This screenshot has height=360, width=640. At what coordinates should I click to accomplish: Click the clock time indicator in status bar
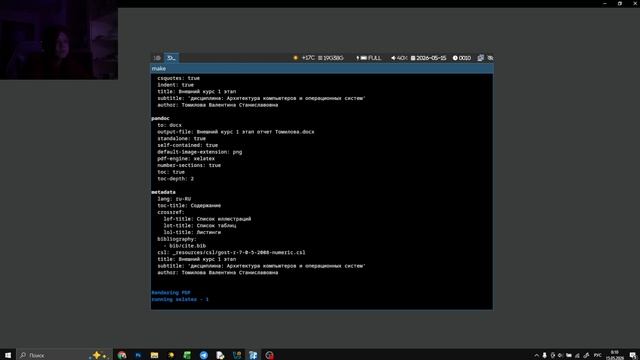point(462,58)
